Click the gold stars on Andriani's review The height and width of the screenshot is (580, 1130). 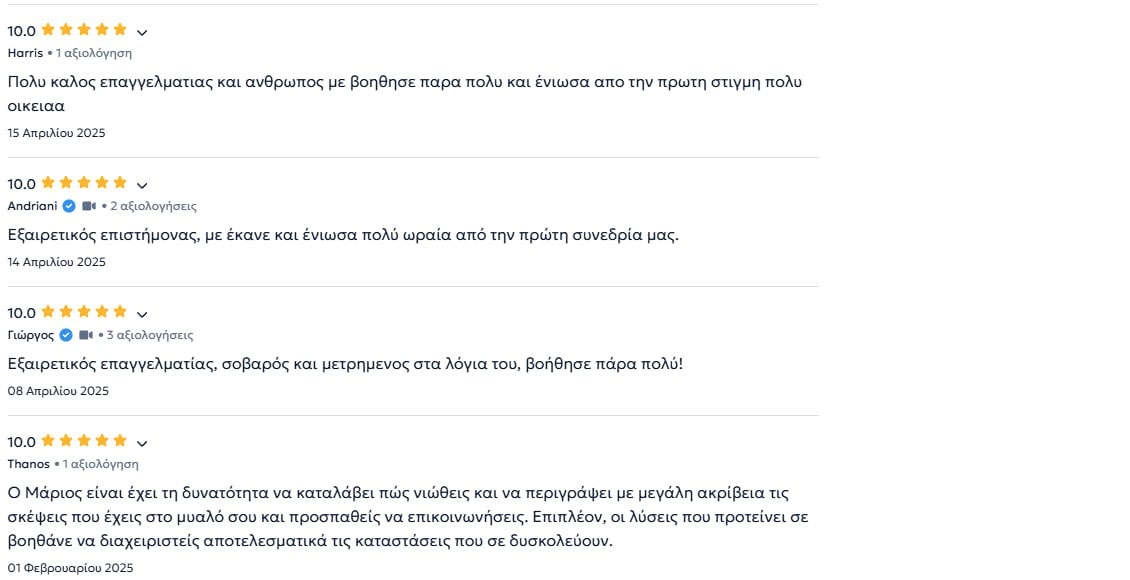84,183
